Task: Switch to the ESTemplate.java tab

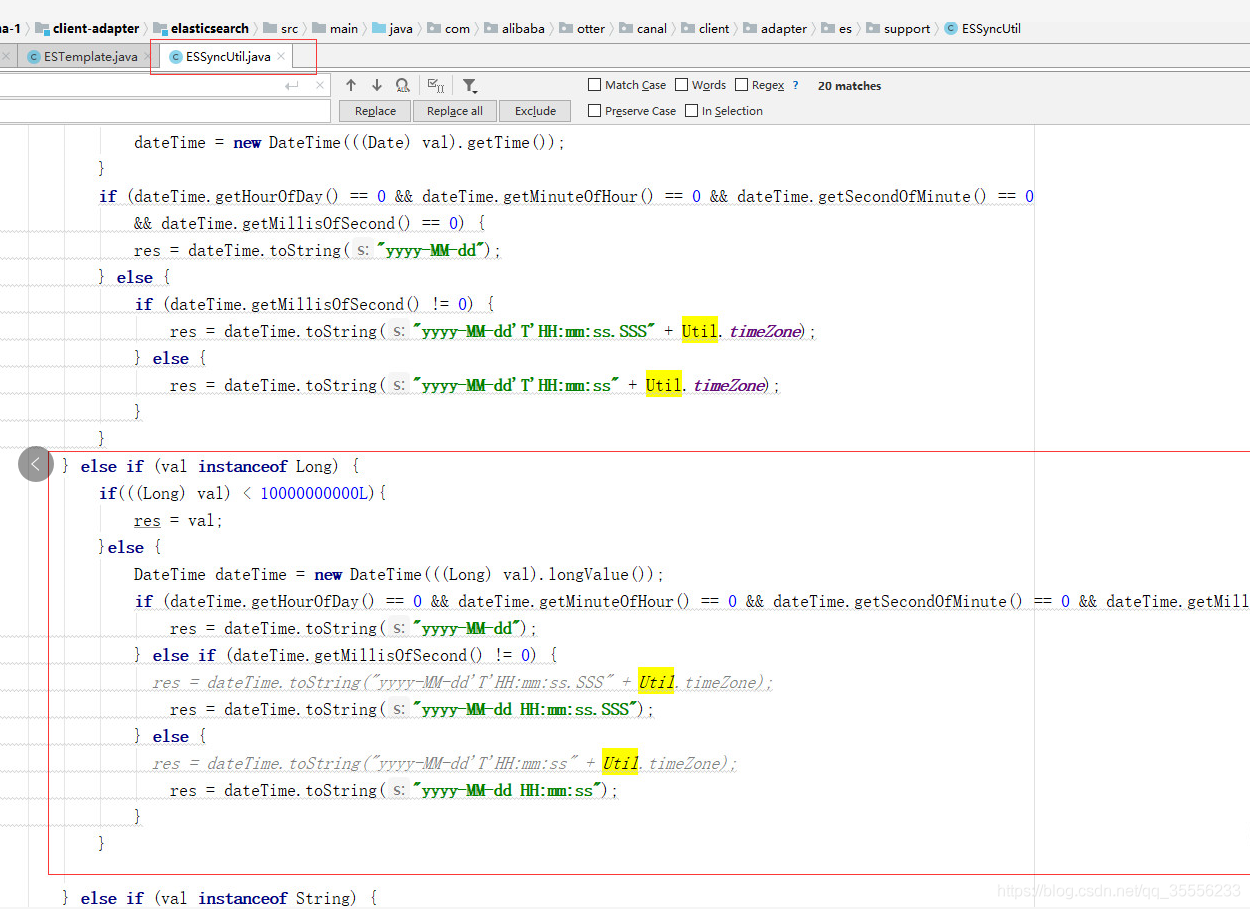Action: [x=90, y=57]
